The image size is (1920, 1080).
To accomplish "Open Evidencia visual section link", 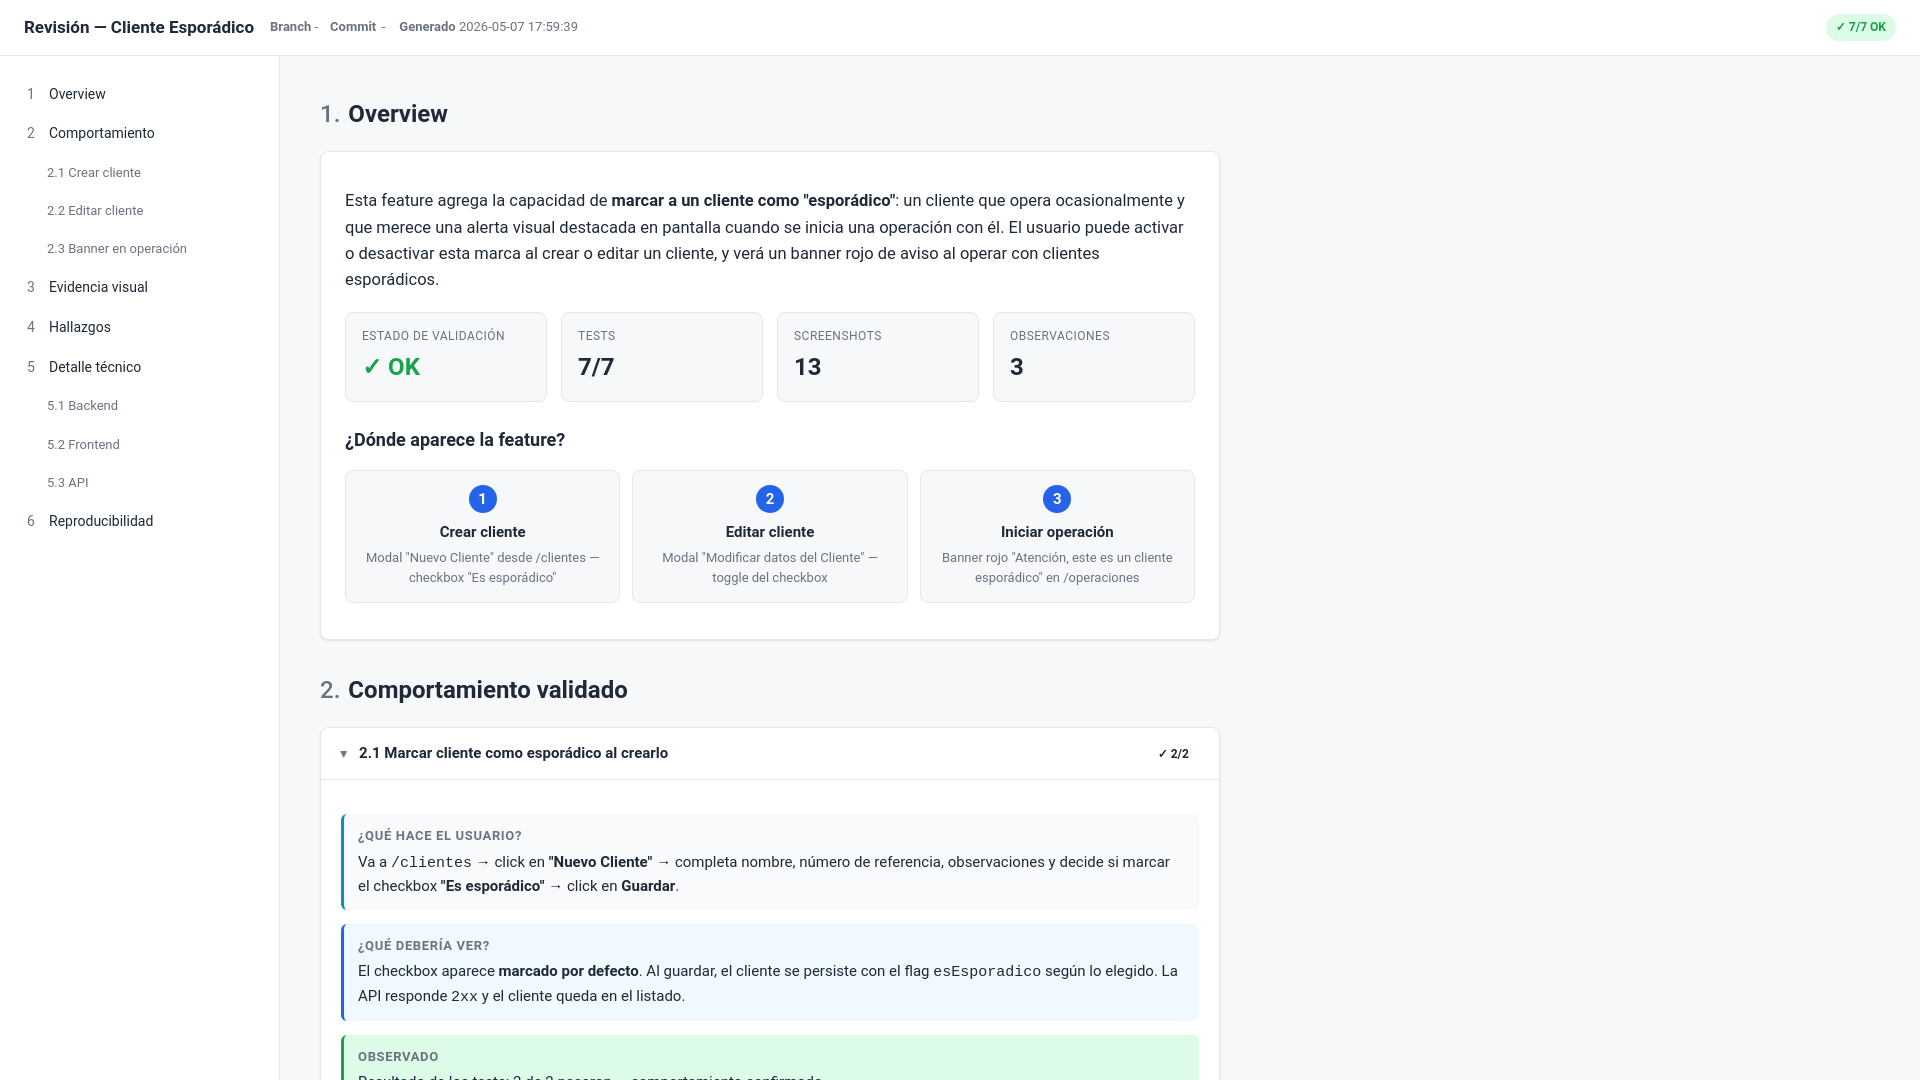I will pyautogui.click(x=98, y=287).
